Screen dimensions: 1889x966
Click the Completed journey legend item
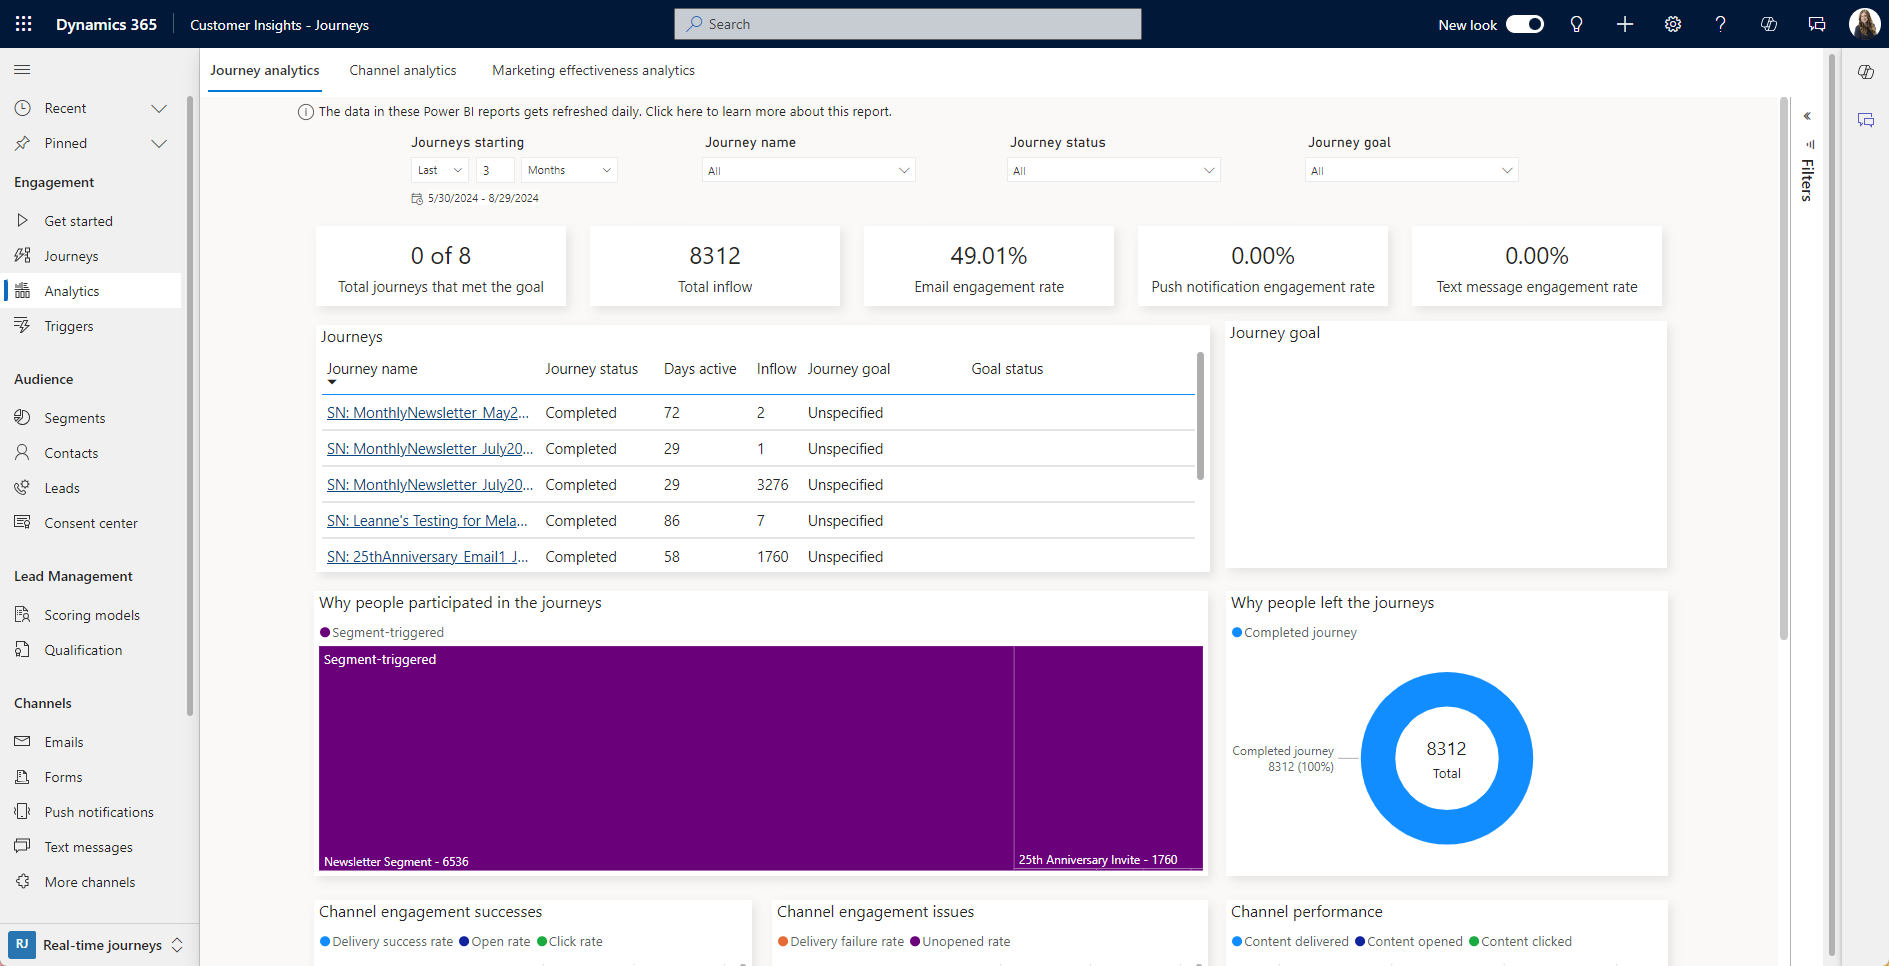click(x=1294, y=633)
